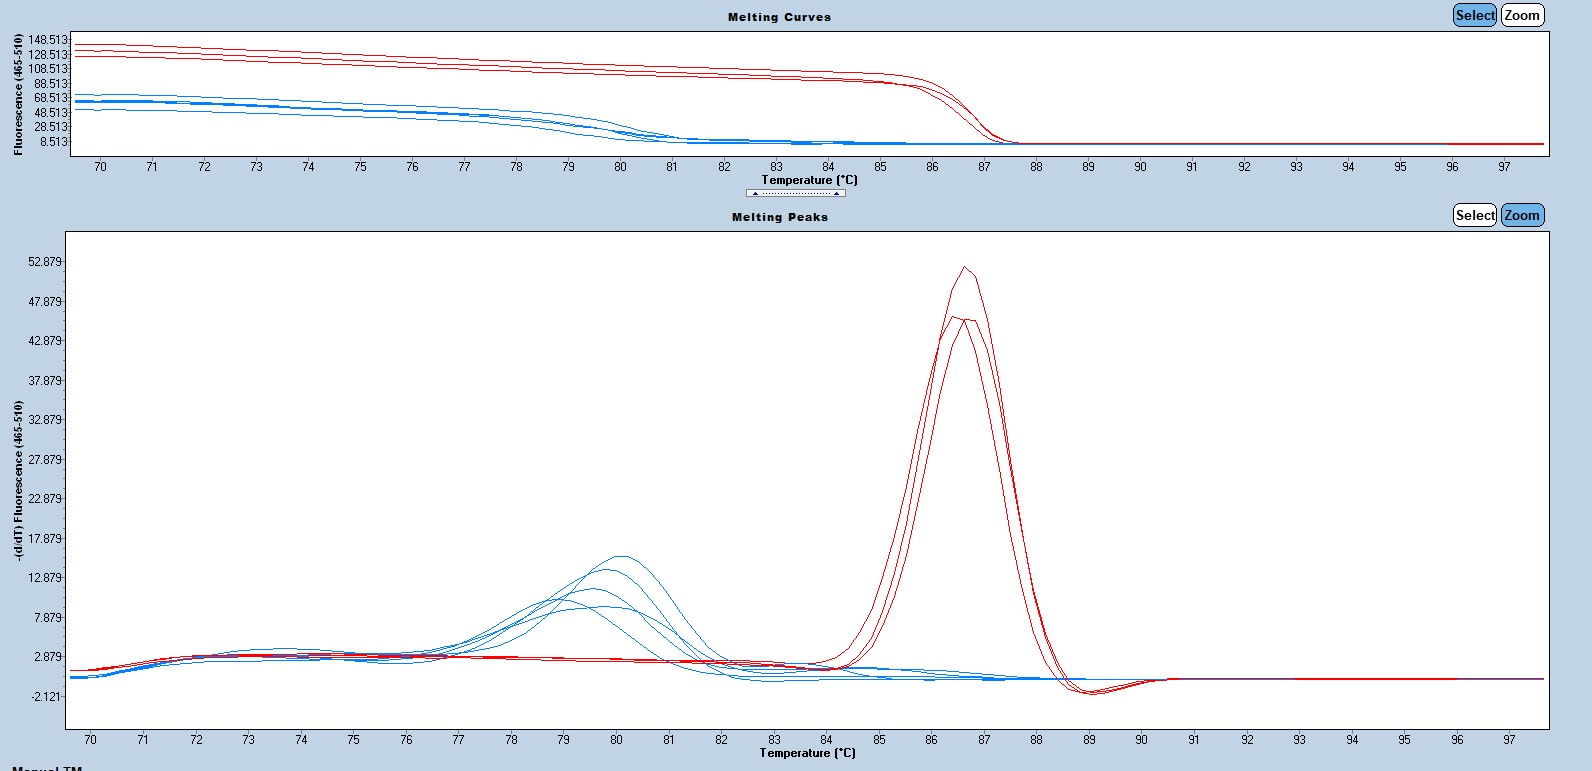The height and width of the screenshot is (771, 1592).
Task: Select the tallest blue melting peak near 80°C
Action: [620, 556]
